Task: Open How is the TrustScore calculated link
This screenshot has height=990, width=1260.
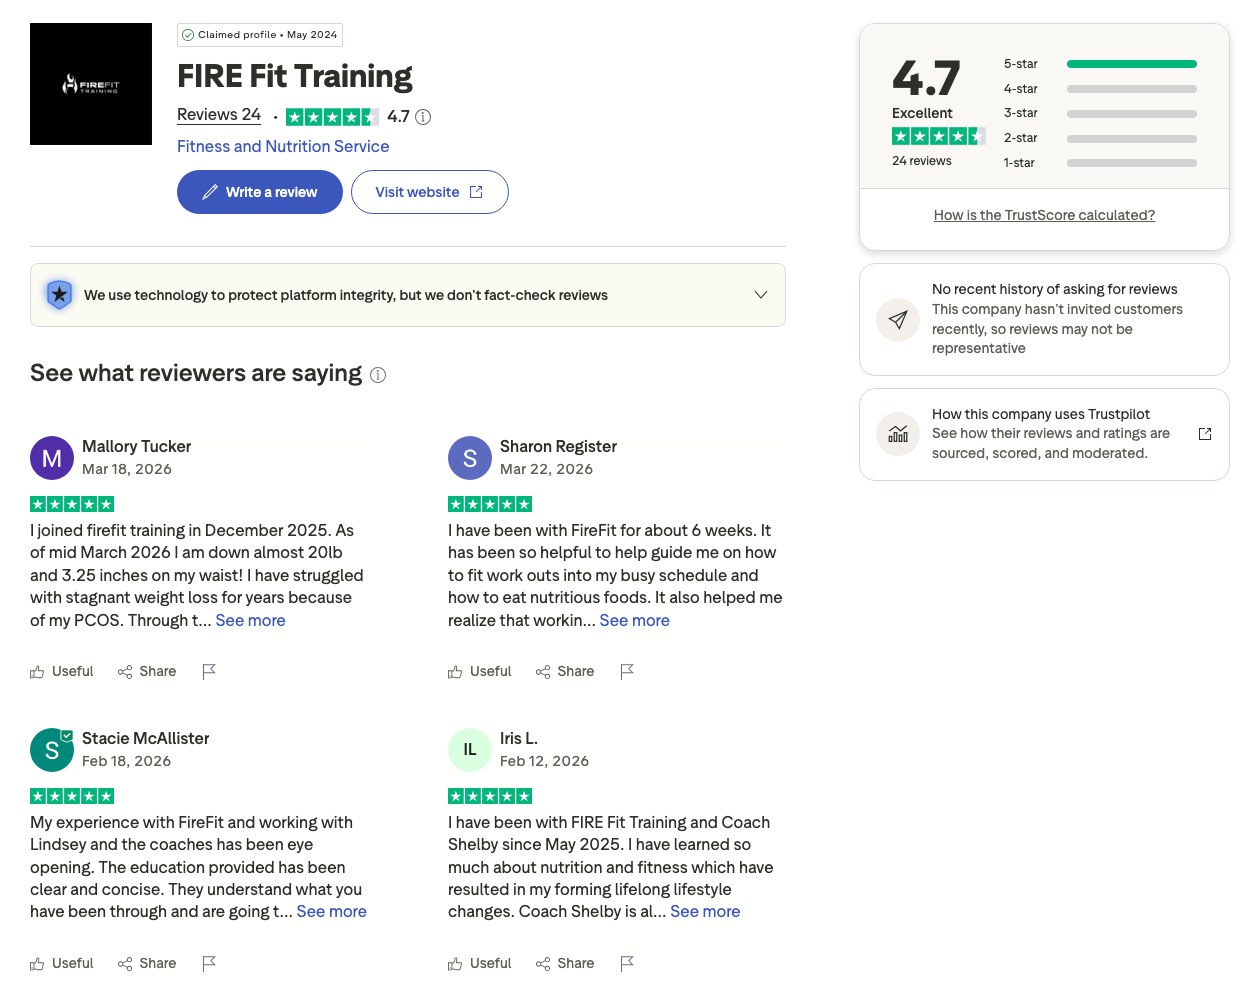Action: tap(1044, 215)
